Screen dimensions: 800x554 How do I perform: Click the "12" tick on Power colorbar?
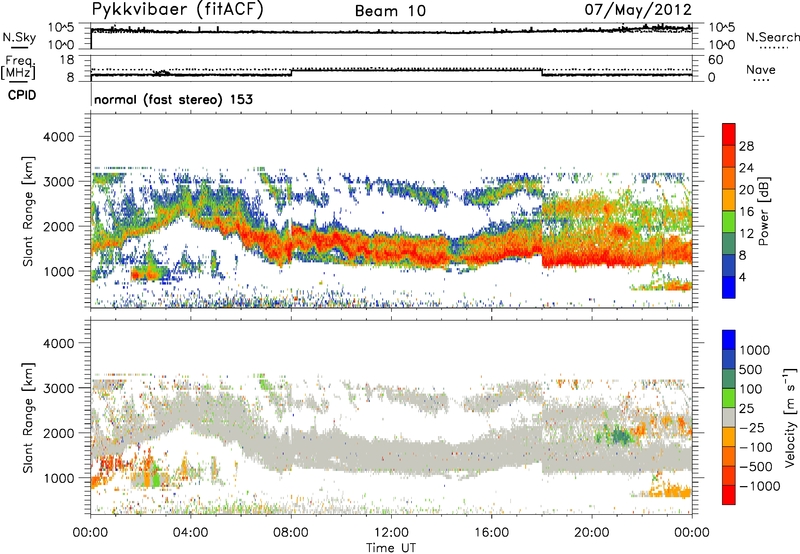pos(746,234)
